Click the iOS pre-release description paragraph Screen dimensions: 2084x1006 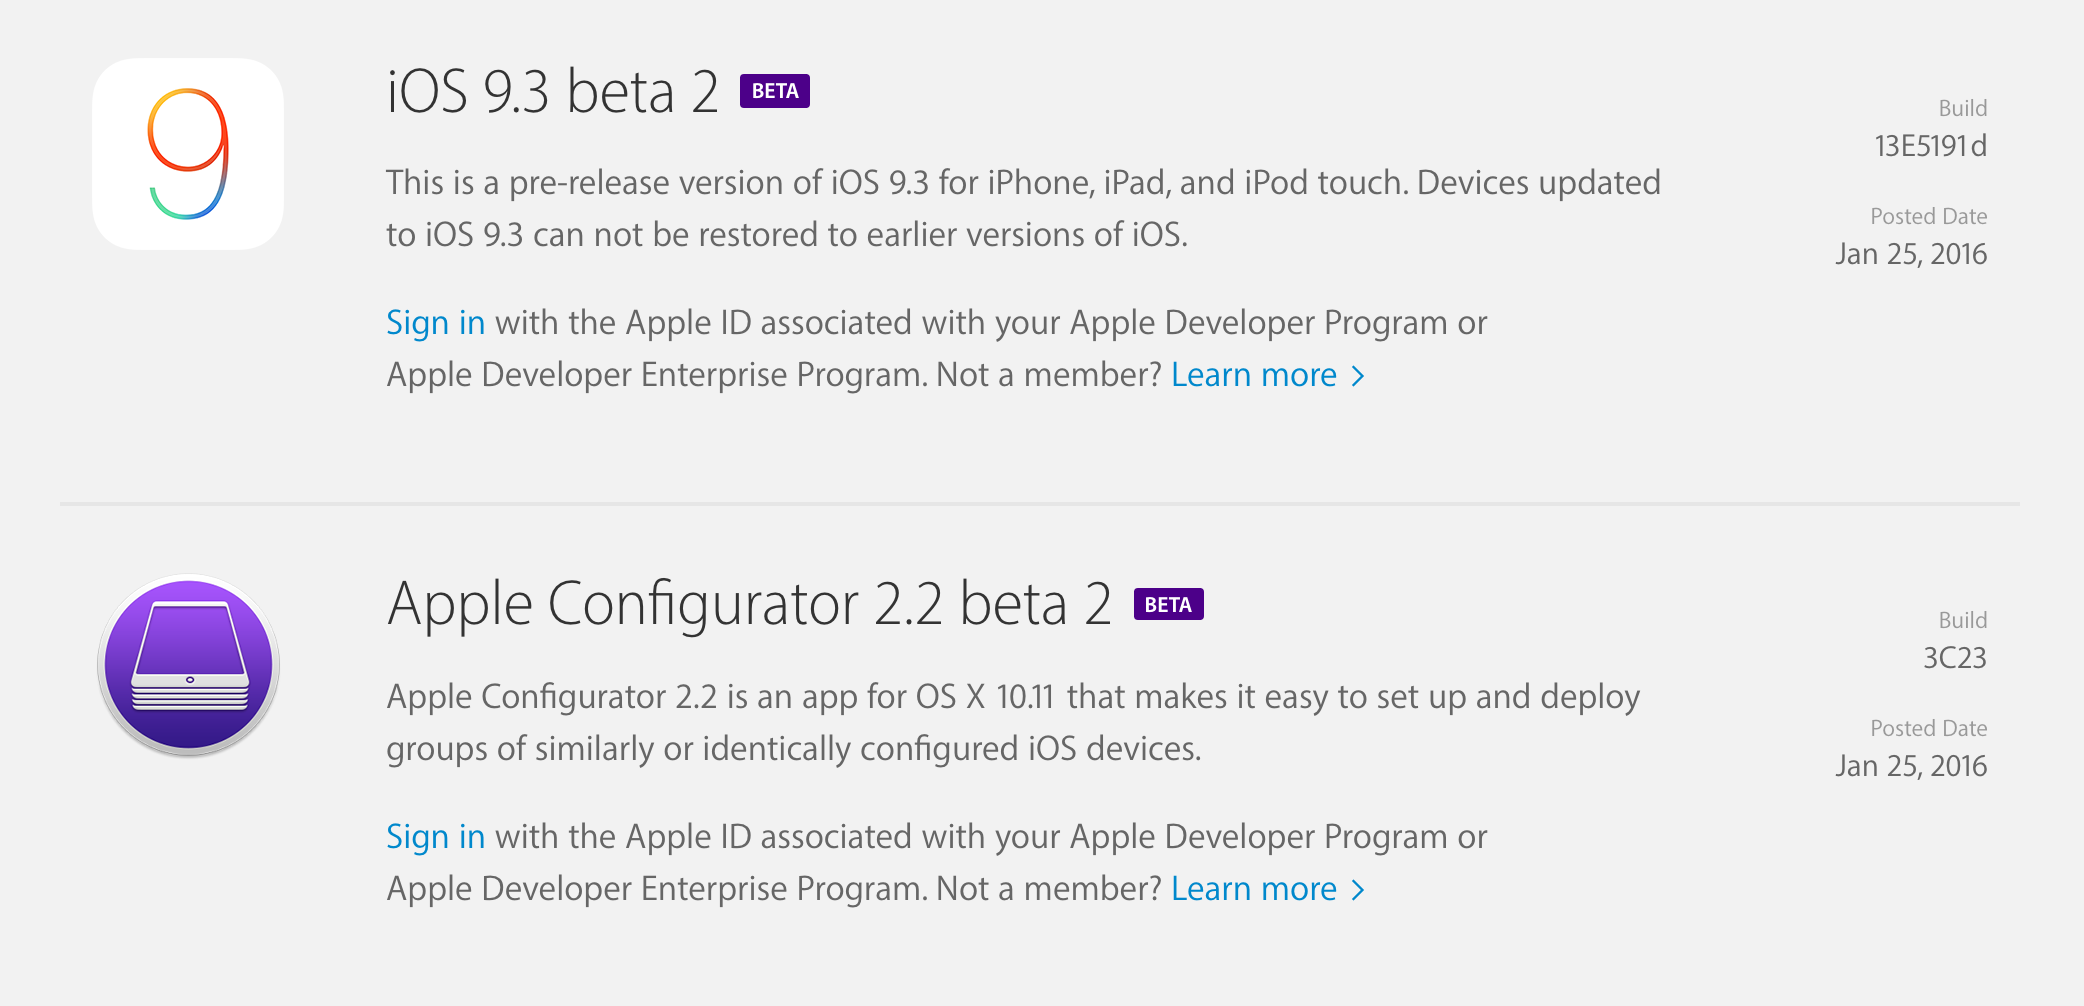[1022, 208]
